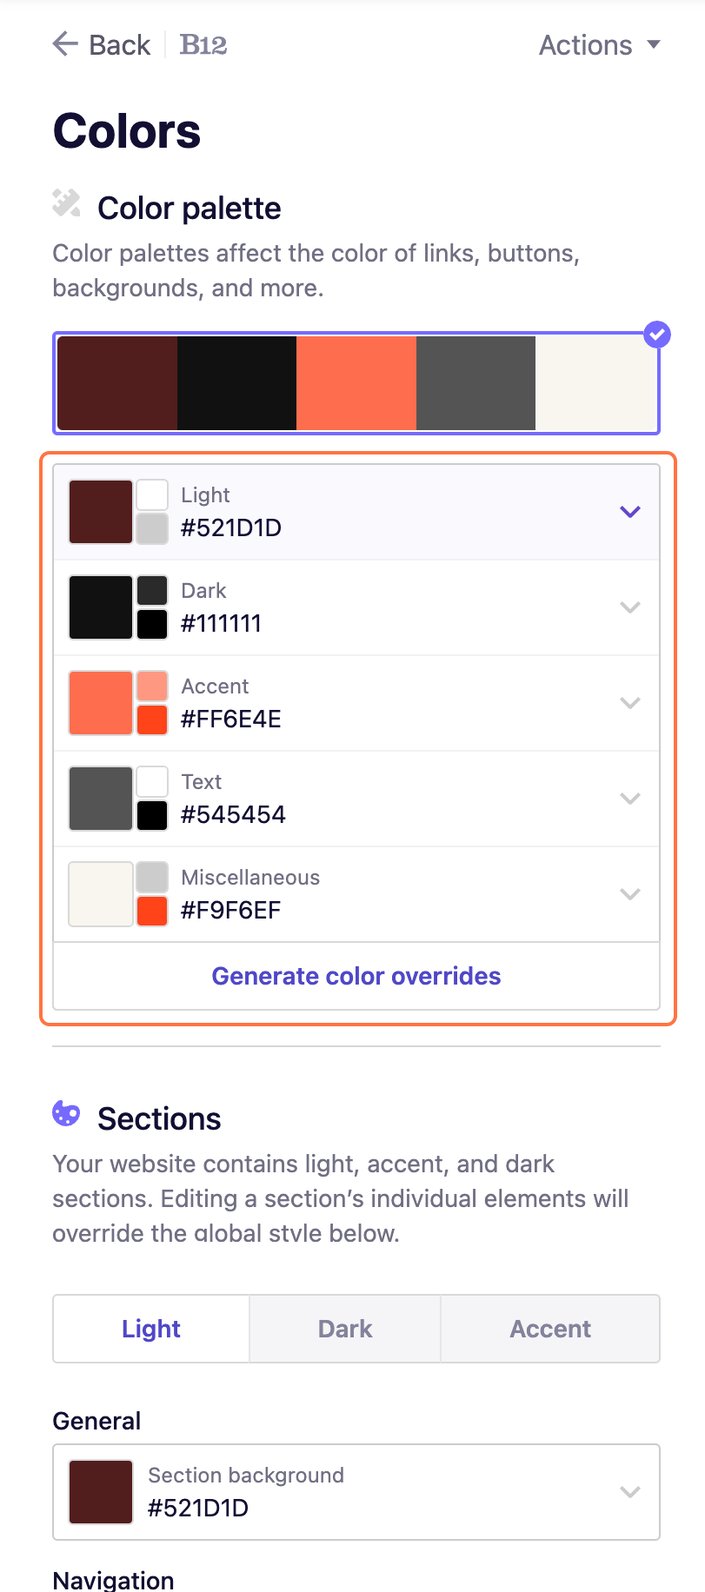Click the blue checkmark badge on the selected palette
Viewport: 705px width, 1592px height.
pyautogui.click(x=657, y=335)
